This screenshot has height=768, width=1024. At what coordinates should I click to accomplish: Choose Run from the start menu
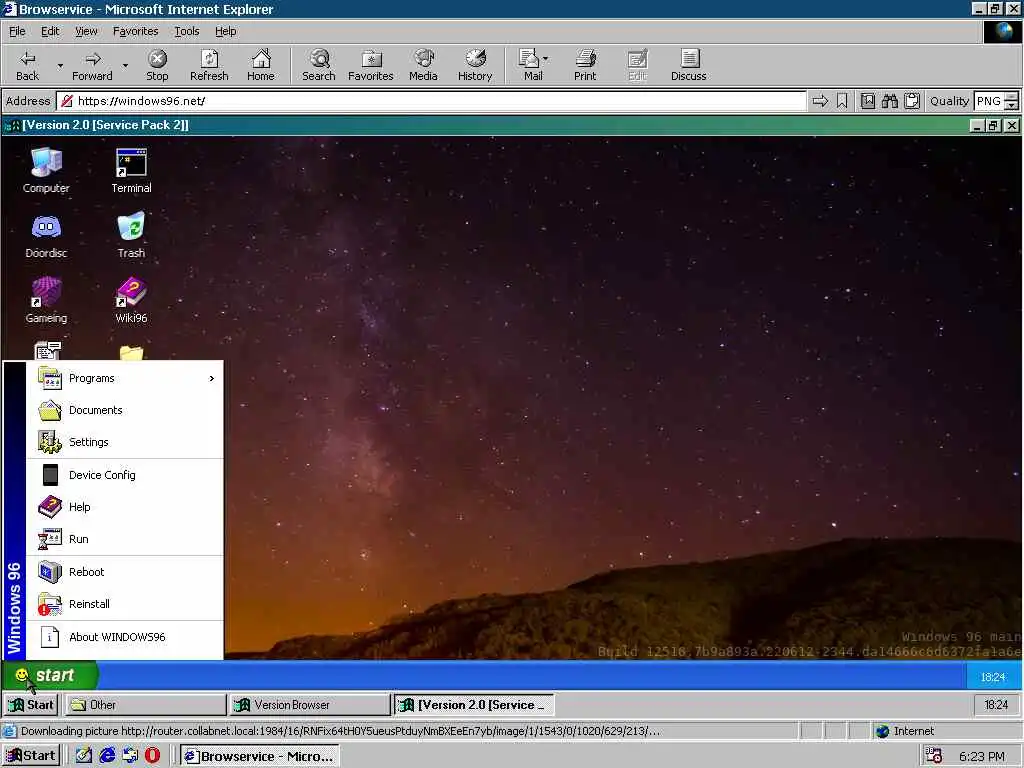click(125, 539)
